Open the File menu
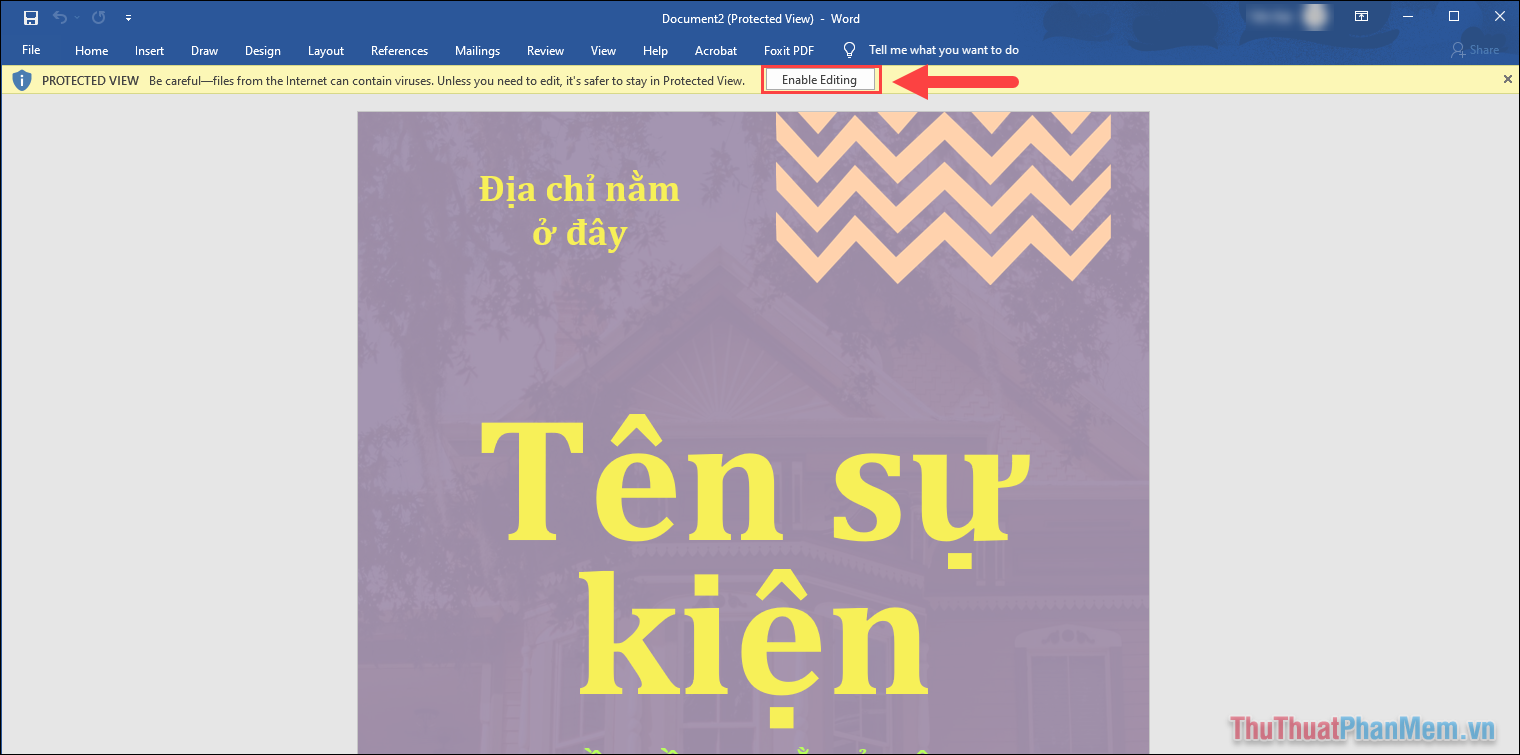This screenshot has height=755, width=1520. point(31,49)
